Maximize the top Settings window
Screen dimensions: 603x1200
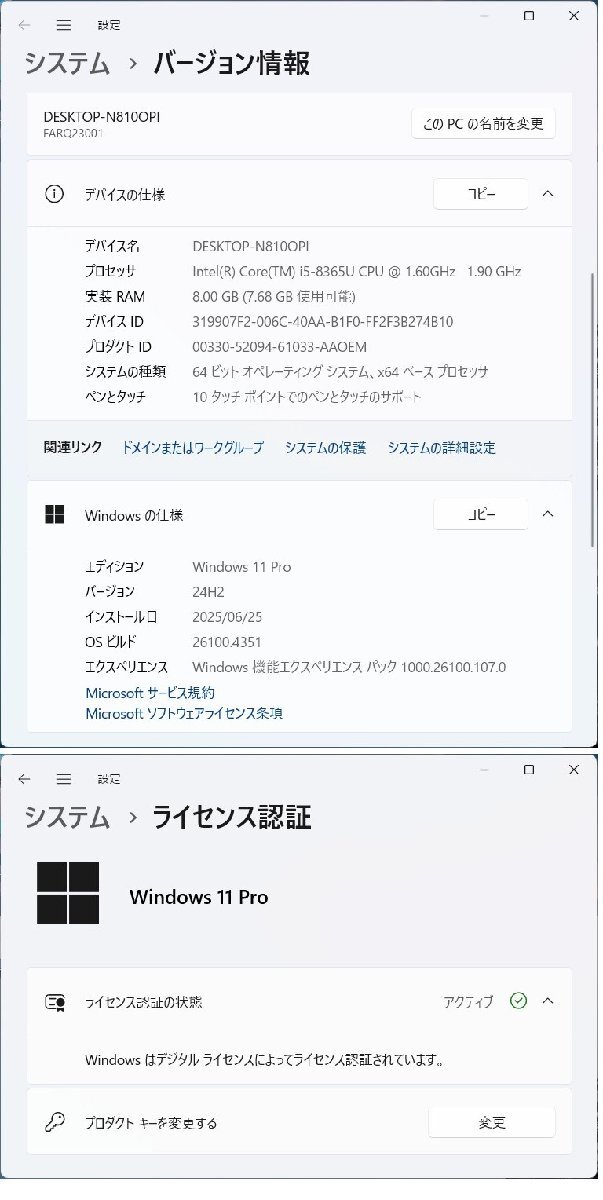click(x=529, y=16)
